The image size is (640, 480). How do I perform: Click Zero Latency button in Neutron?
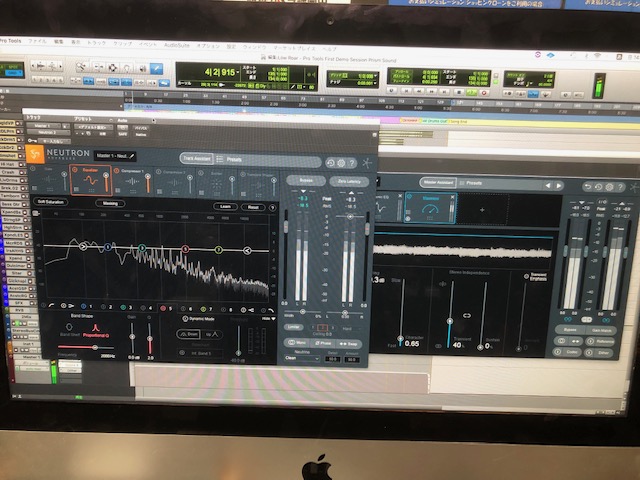click(349, 181)
